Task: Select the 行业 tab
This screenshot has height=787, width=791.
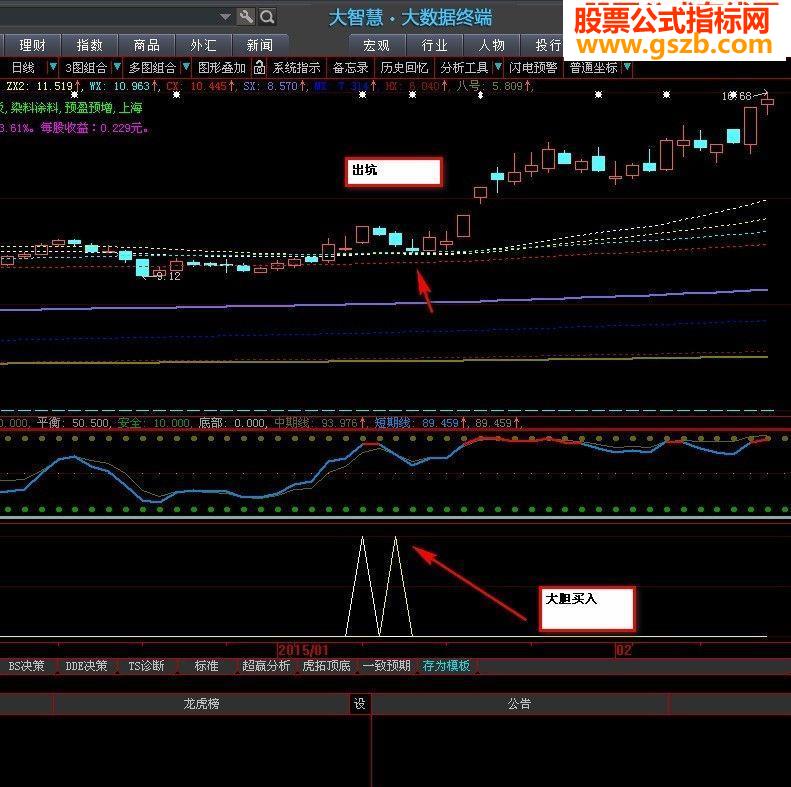Action: tap(434, 45)
